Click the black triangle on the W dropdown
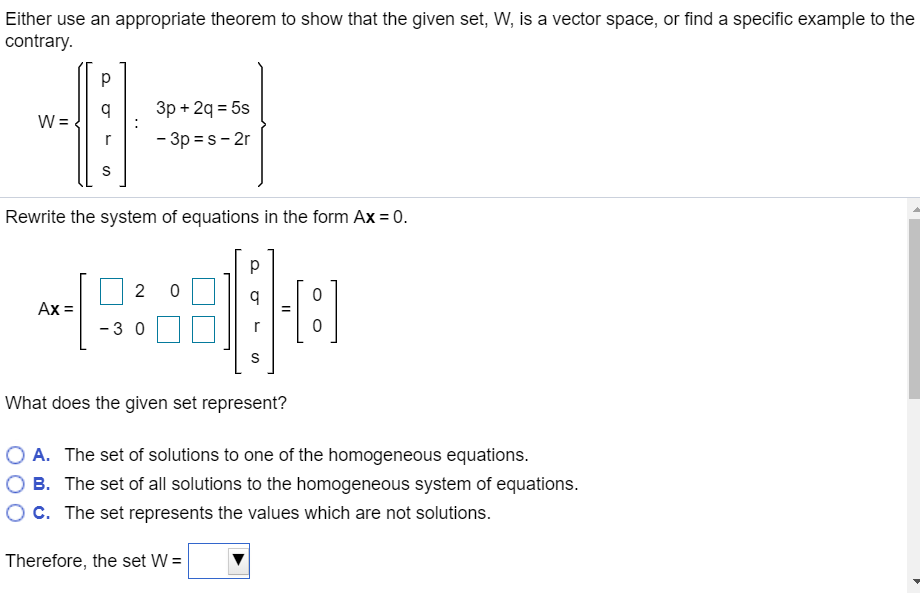 pos(236,561)
